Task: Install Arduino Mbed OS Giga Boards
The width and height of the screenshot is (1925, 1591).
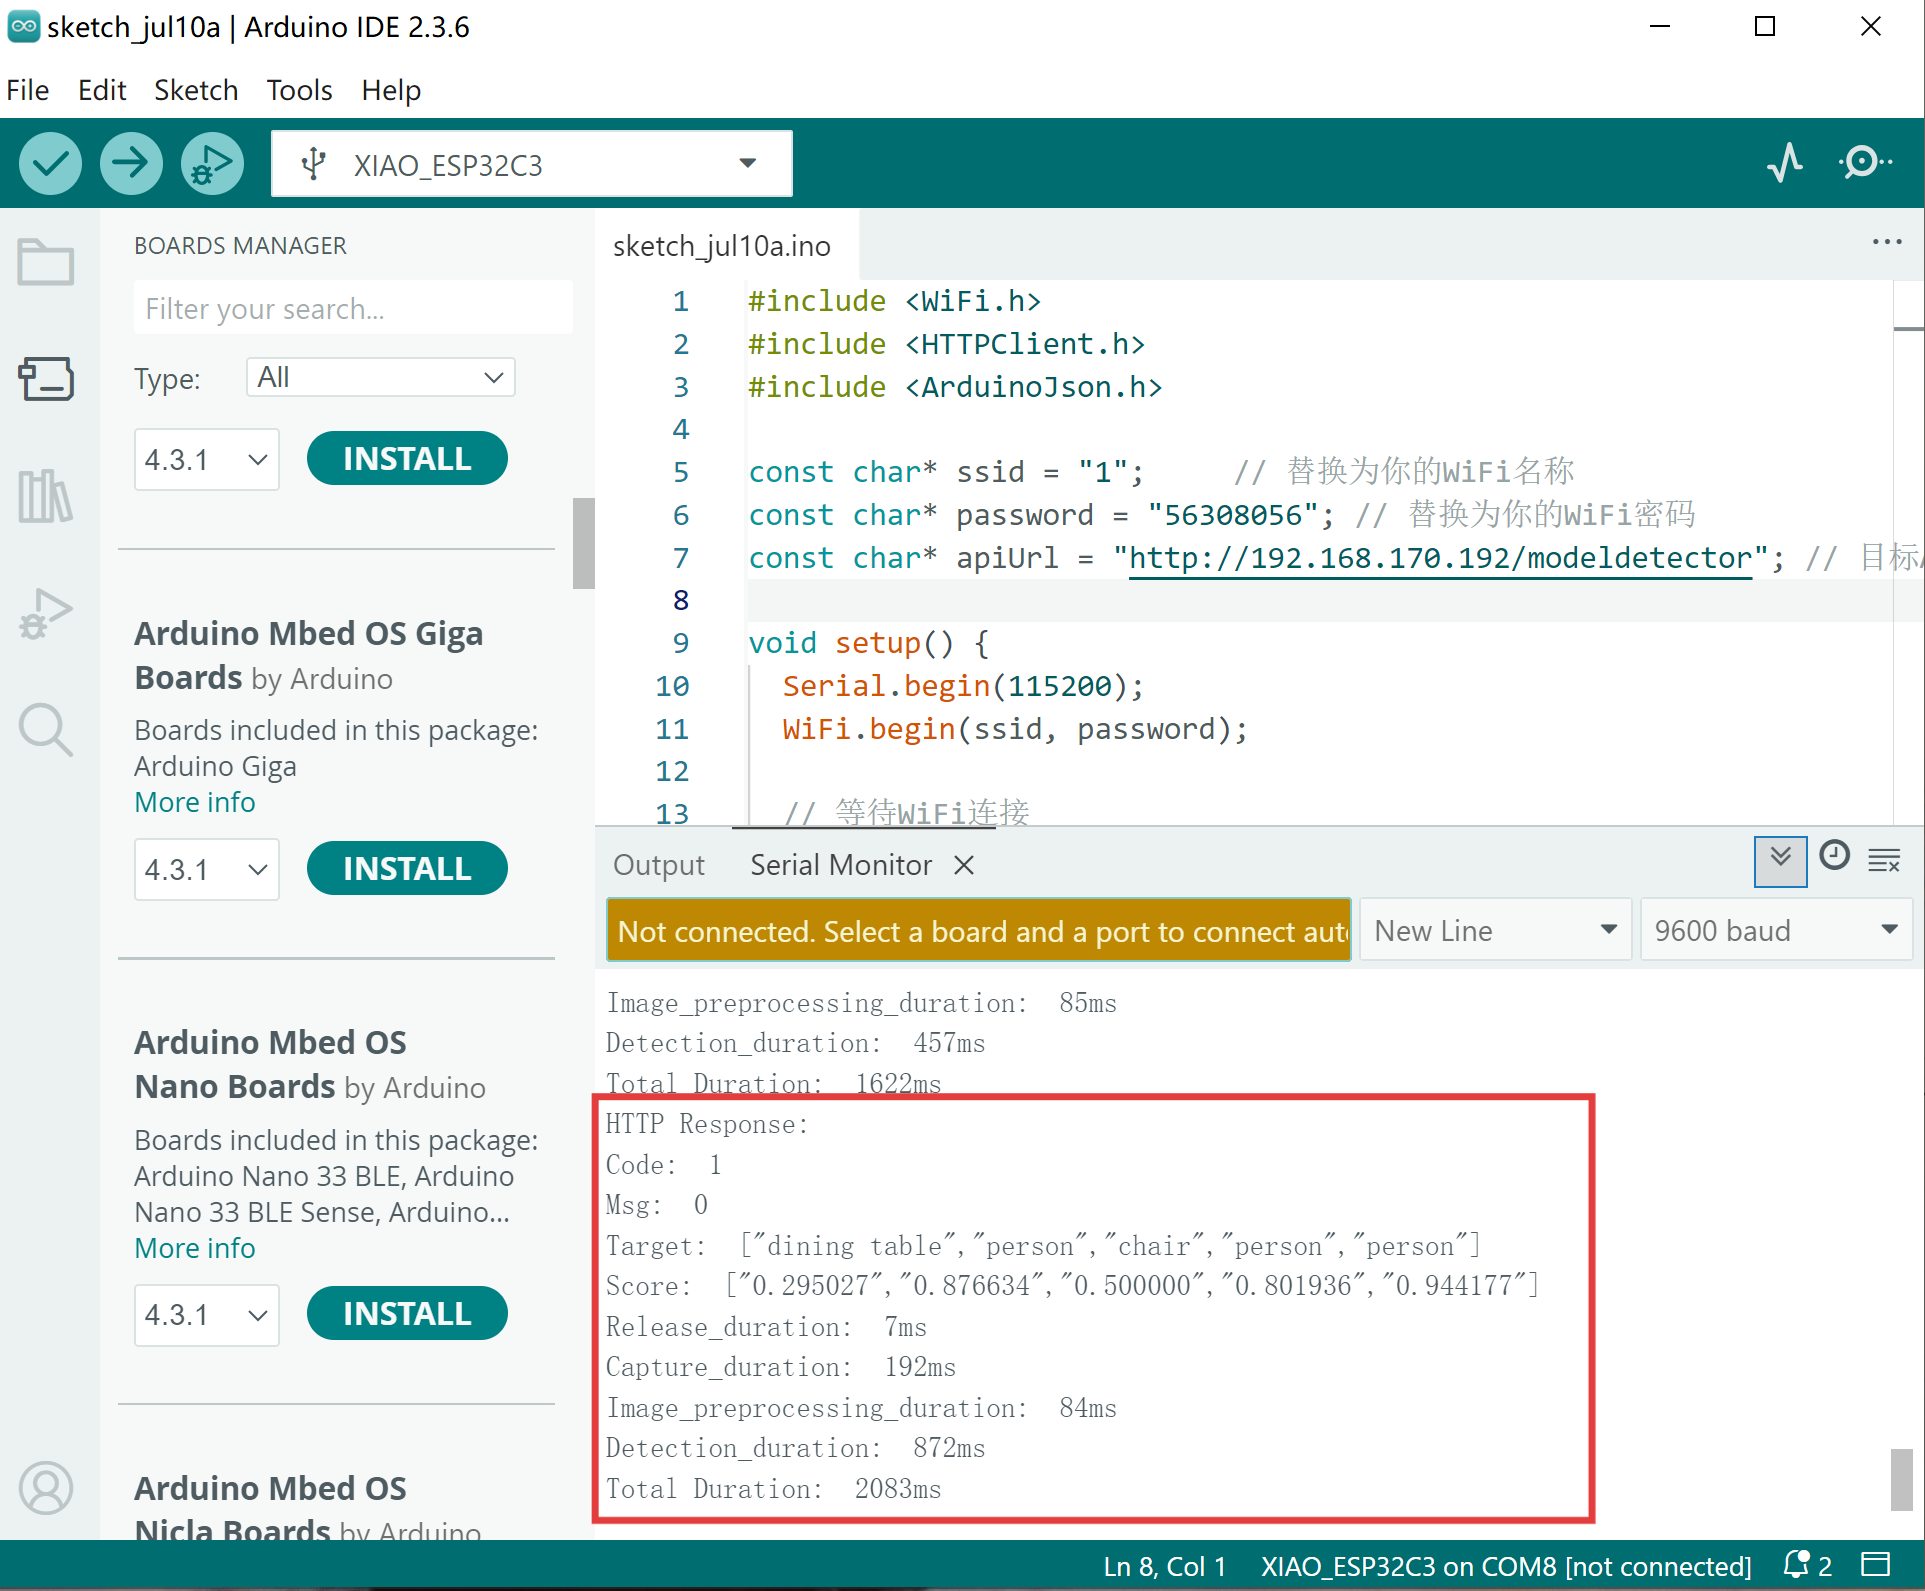Action: coord(407,868)
